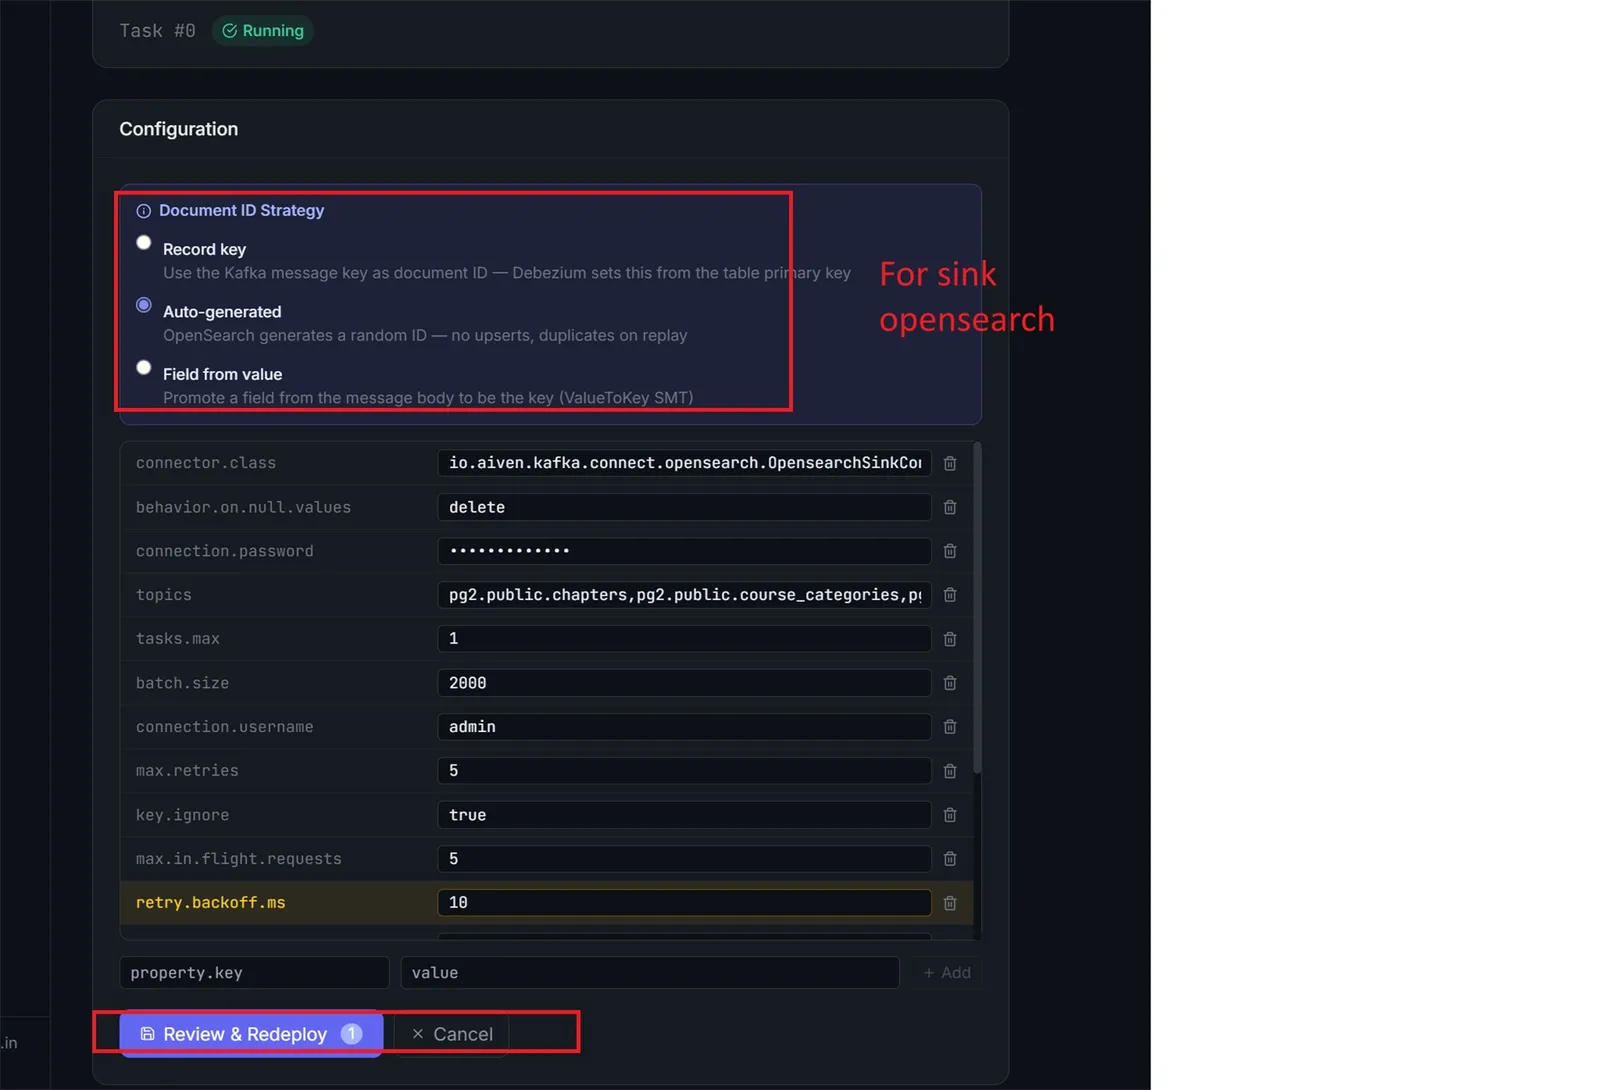Edit the tasks.max value field
1600x1090 pixels.
(x=684, y=639)
